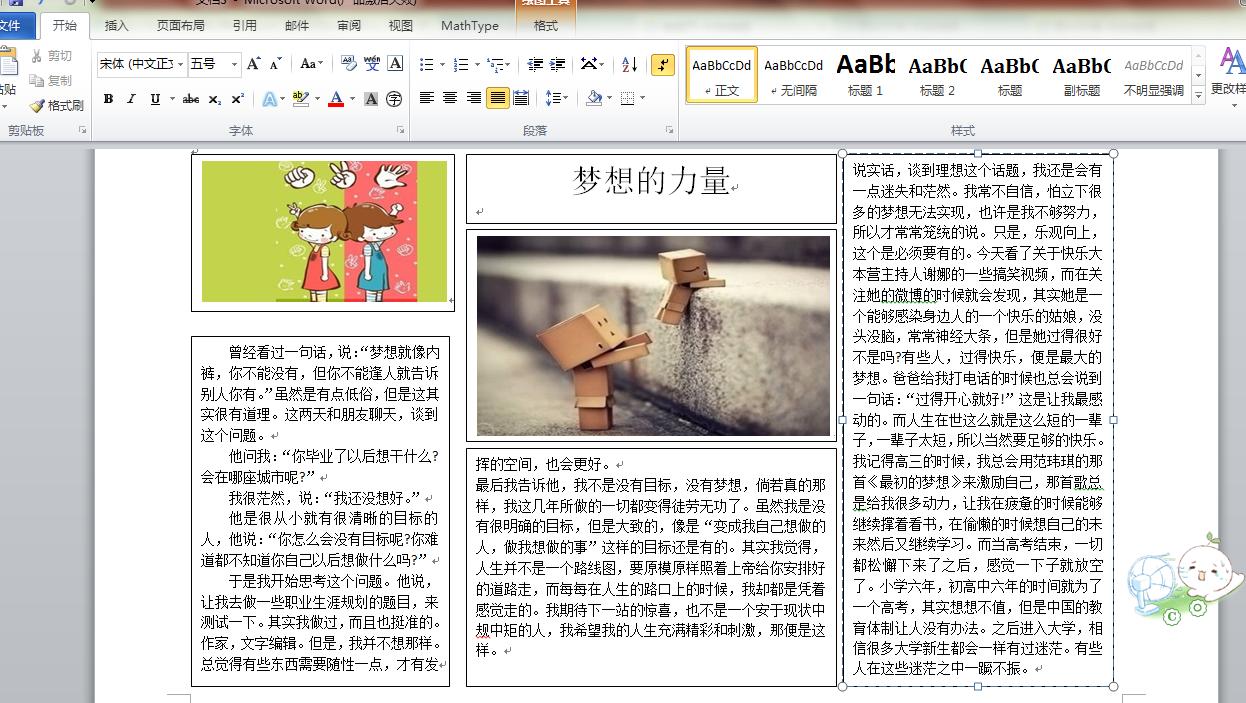Open the MathType ribbon tab

pos(469,26)
